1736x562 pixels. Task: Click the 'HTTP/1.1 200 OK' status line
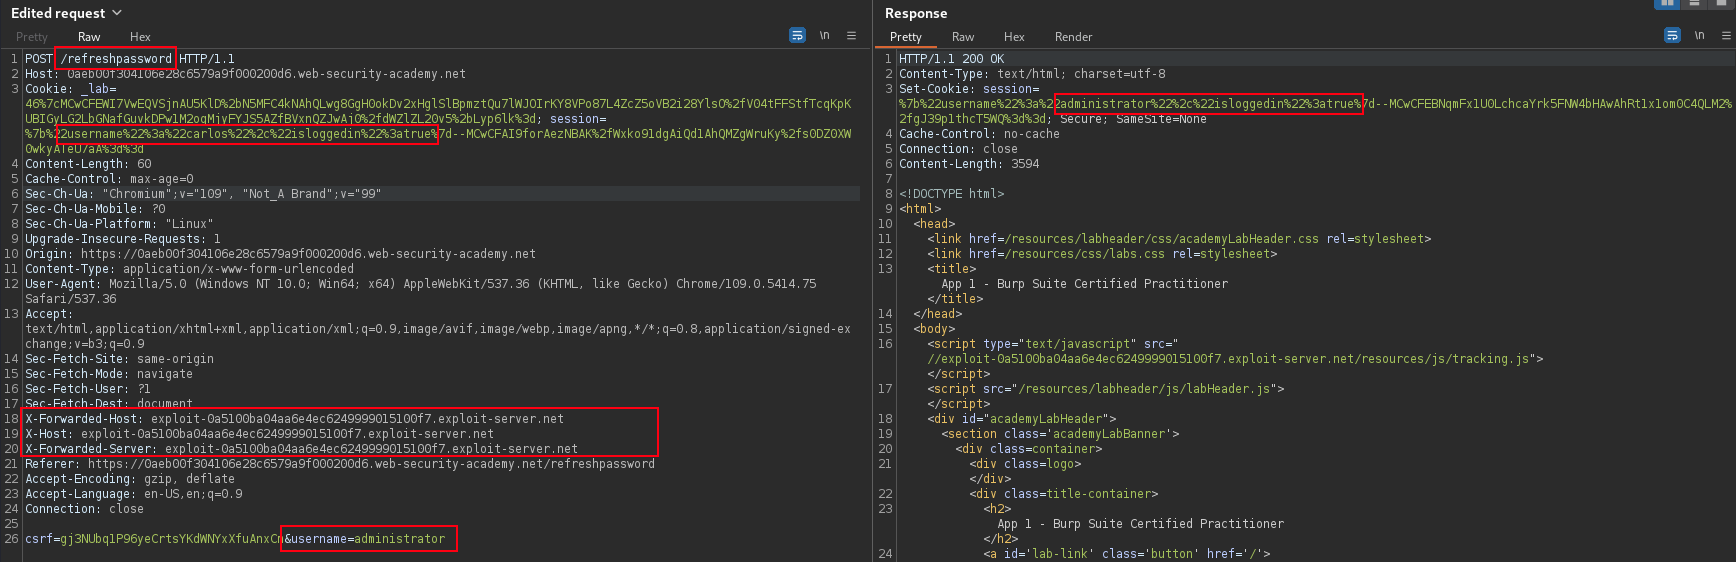pyautogui.click(x=951, y=59)
